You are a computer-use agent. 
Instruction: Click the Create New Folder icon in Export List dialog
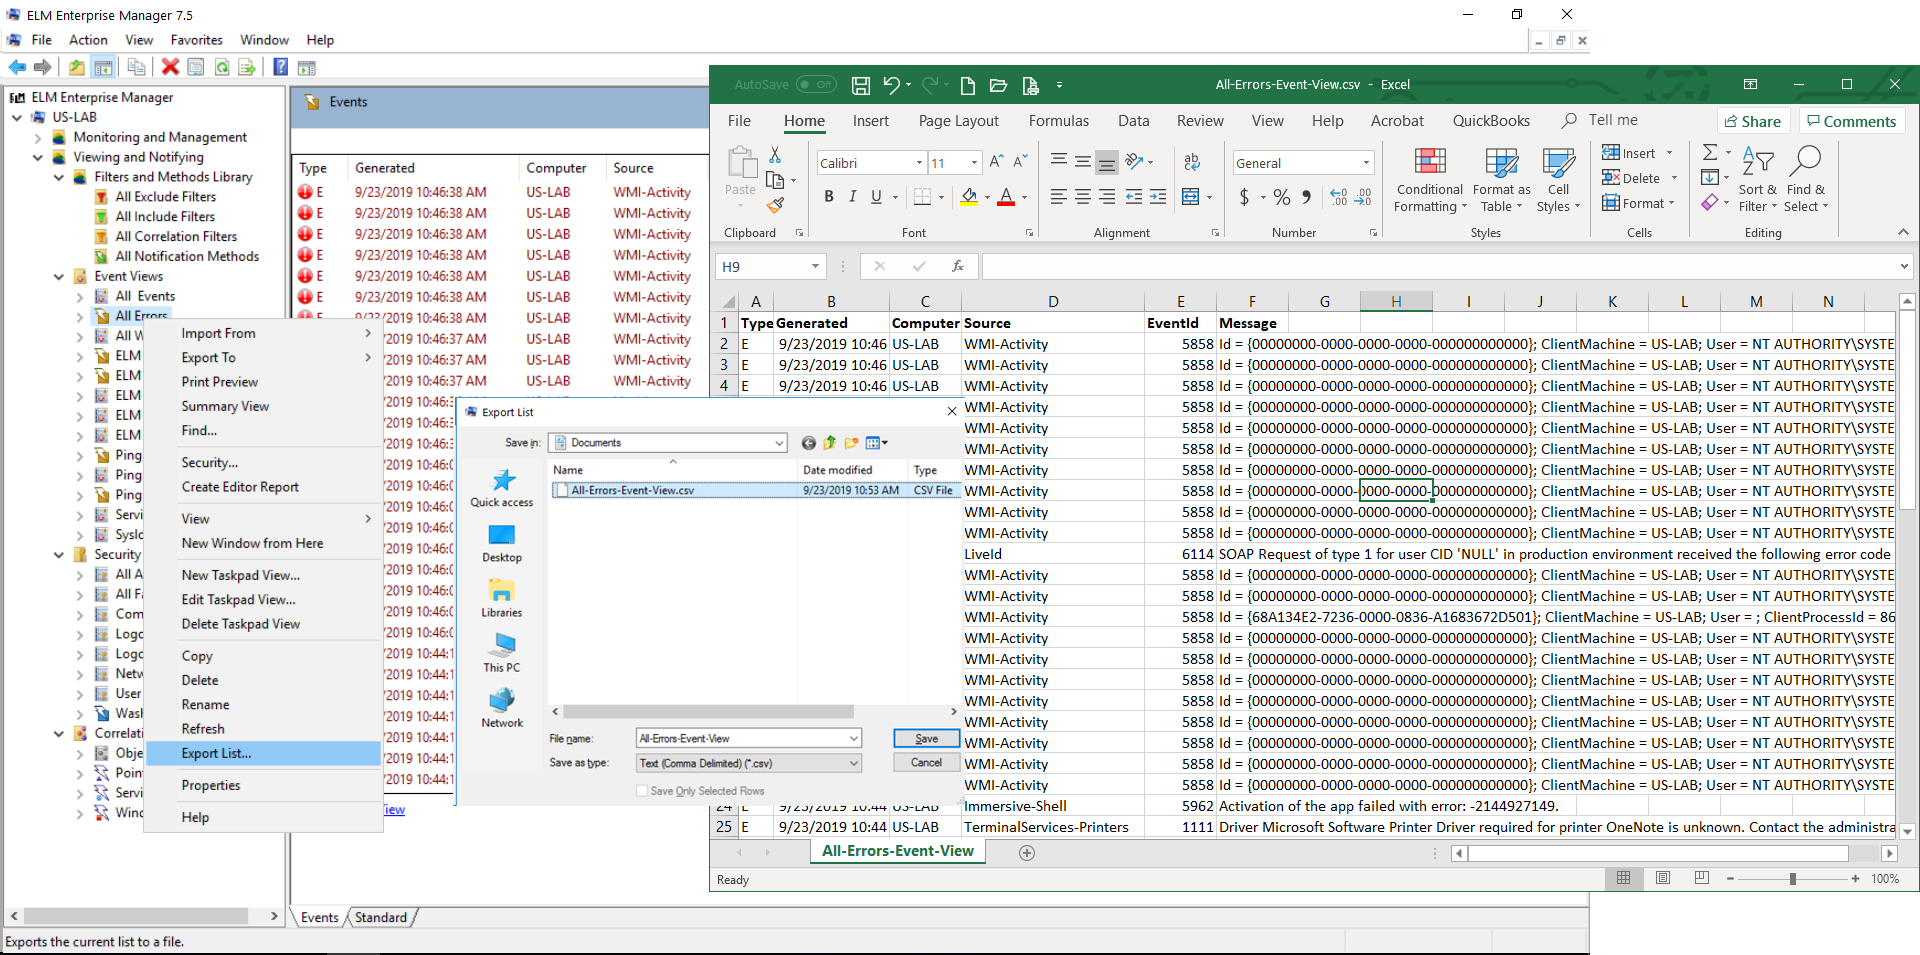tap(851, 443)
